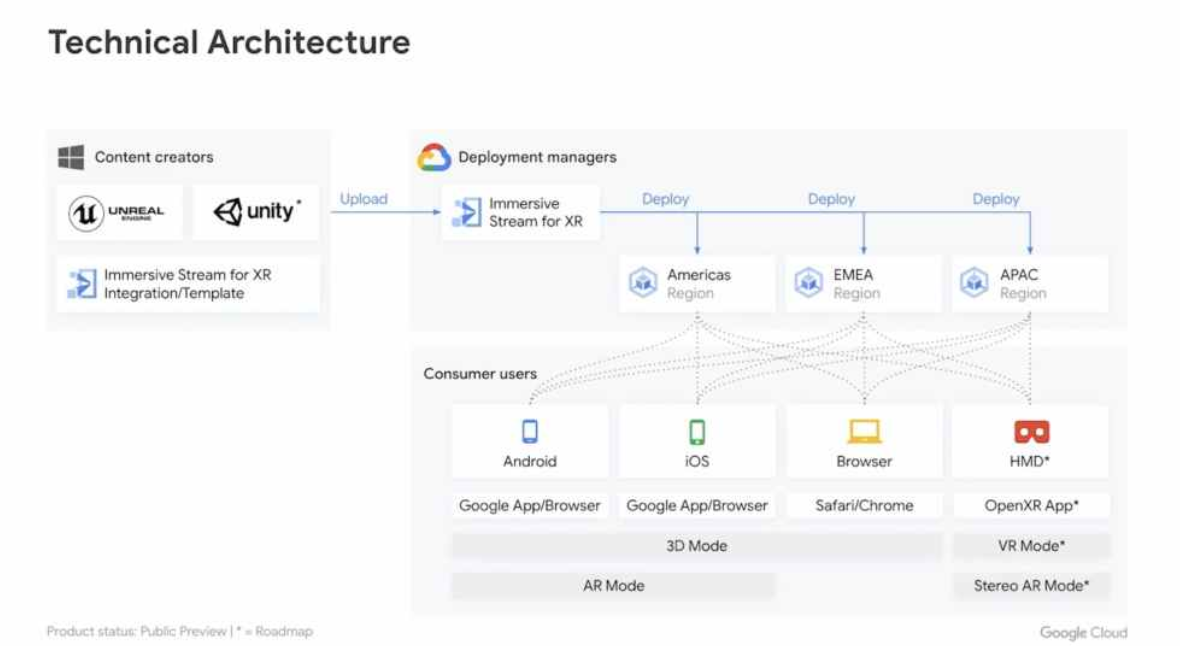Click the Upload arrow label
1180x646 pixels.
click(363, 199)
